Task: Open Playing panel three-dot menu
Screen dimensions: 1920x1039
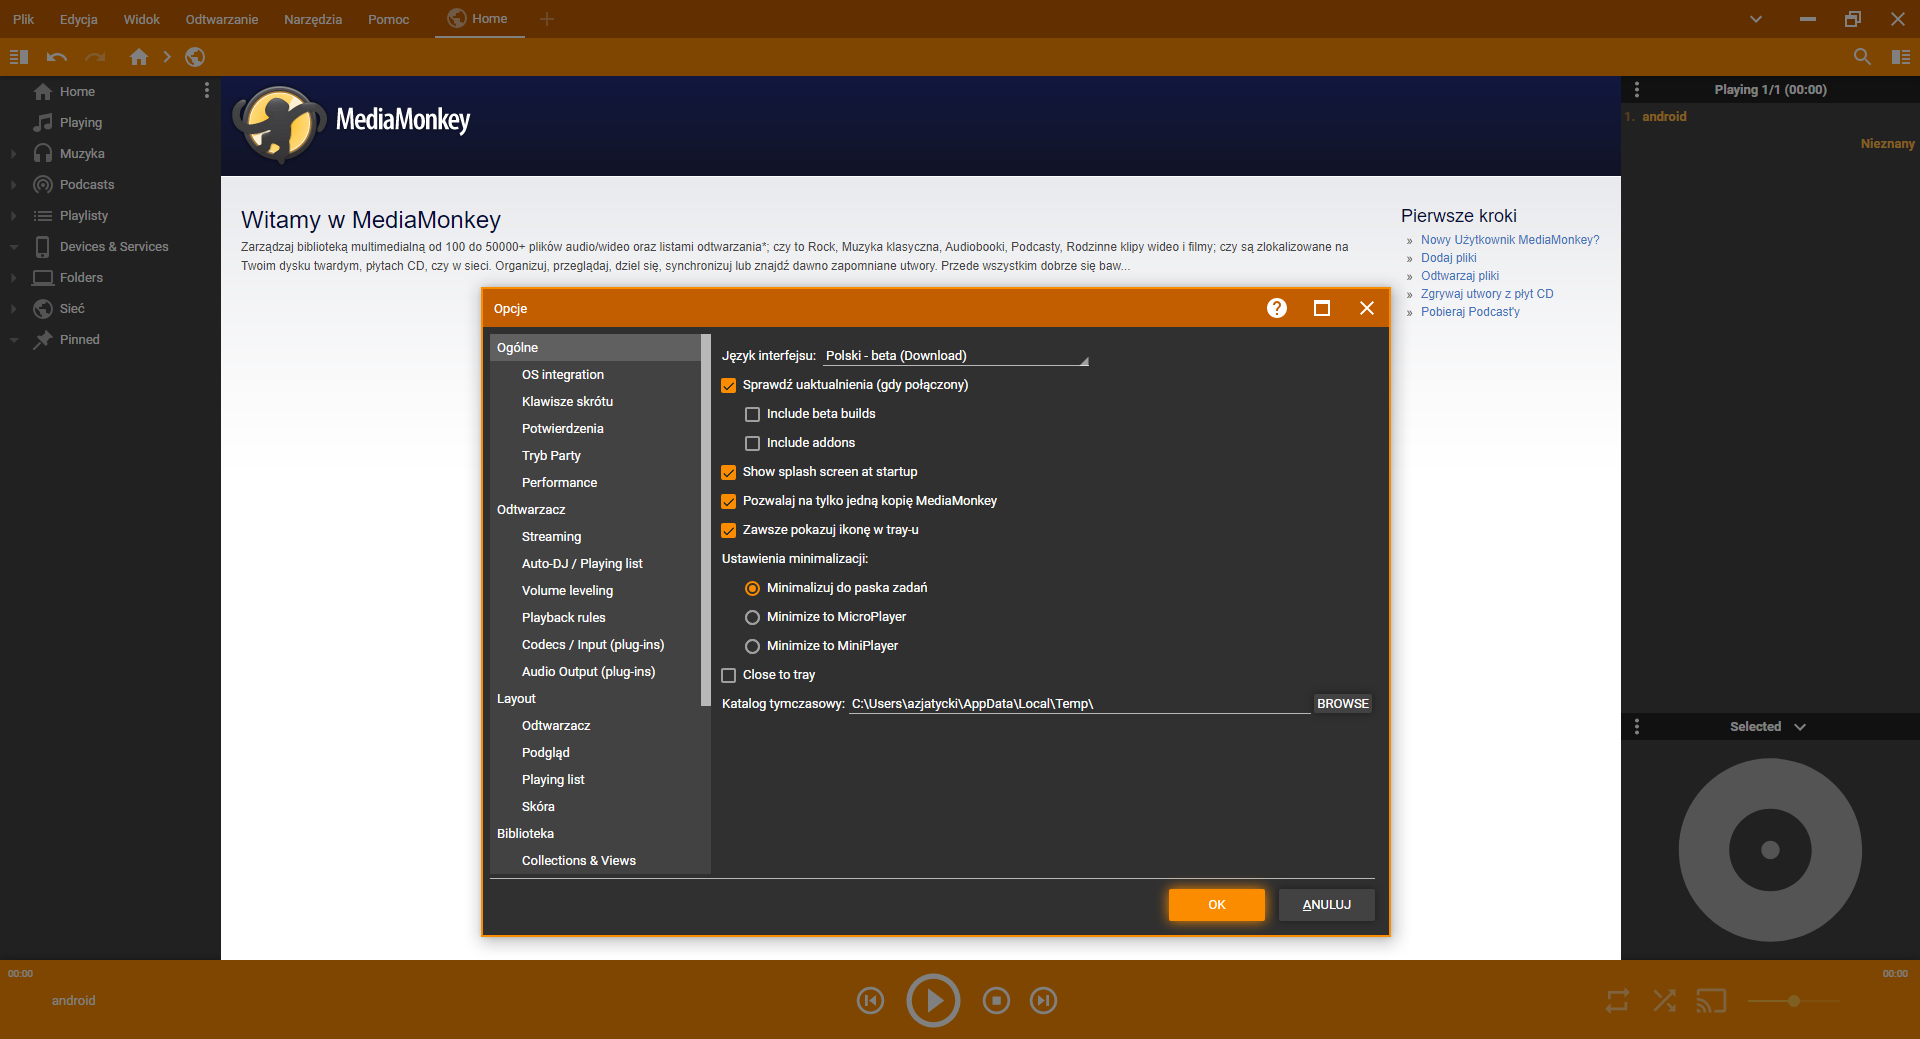Action: click(x=1637, y=90)
